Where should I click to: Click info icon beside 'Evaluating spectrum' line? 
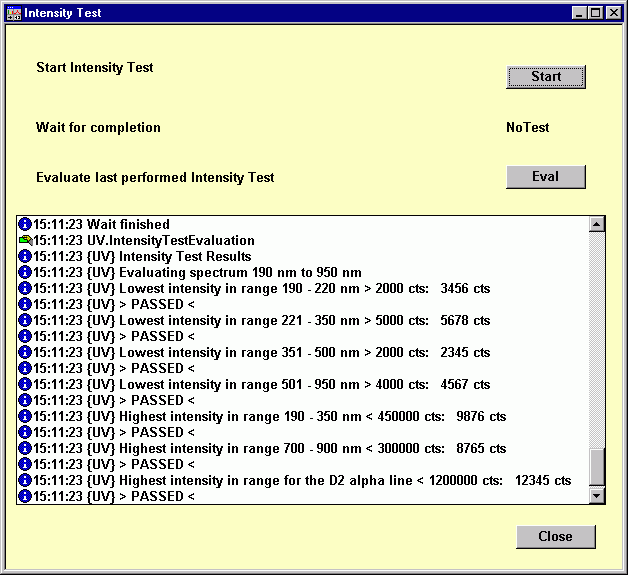click(x=25, y=272)
